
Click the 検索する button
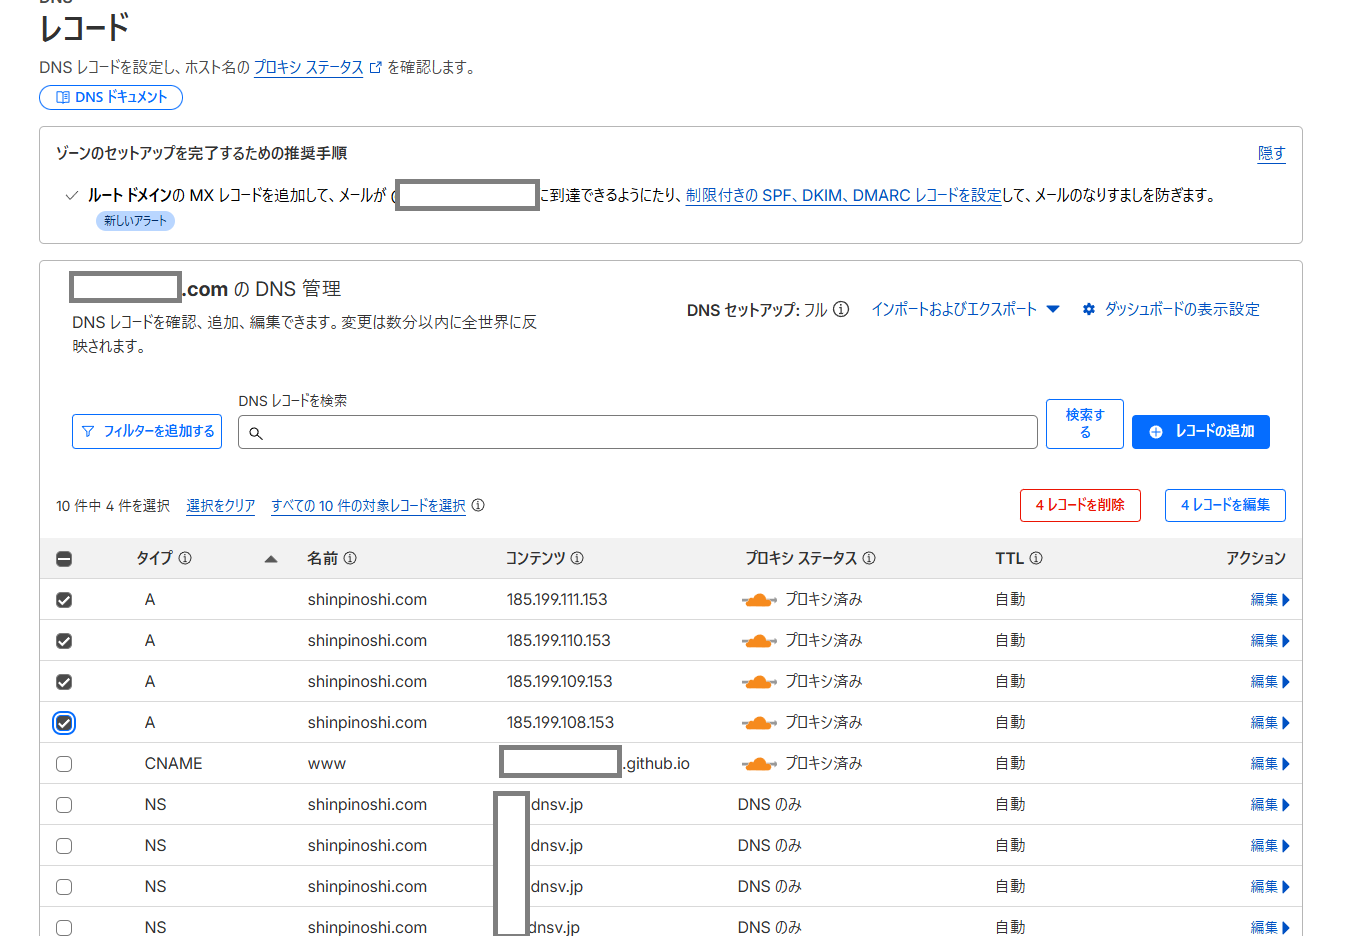1085,424
